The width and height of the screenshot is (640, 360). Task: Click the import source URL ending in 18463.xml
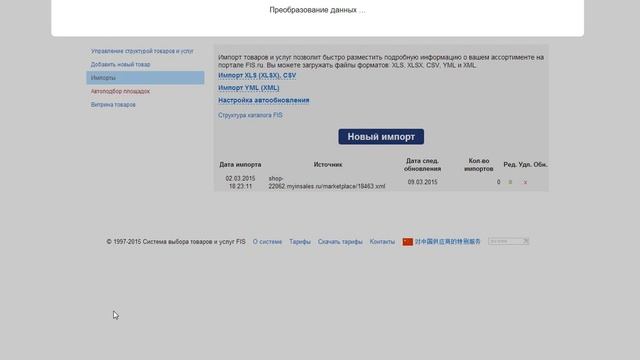pyautogui.click(x=327, y=182)
